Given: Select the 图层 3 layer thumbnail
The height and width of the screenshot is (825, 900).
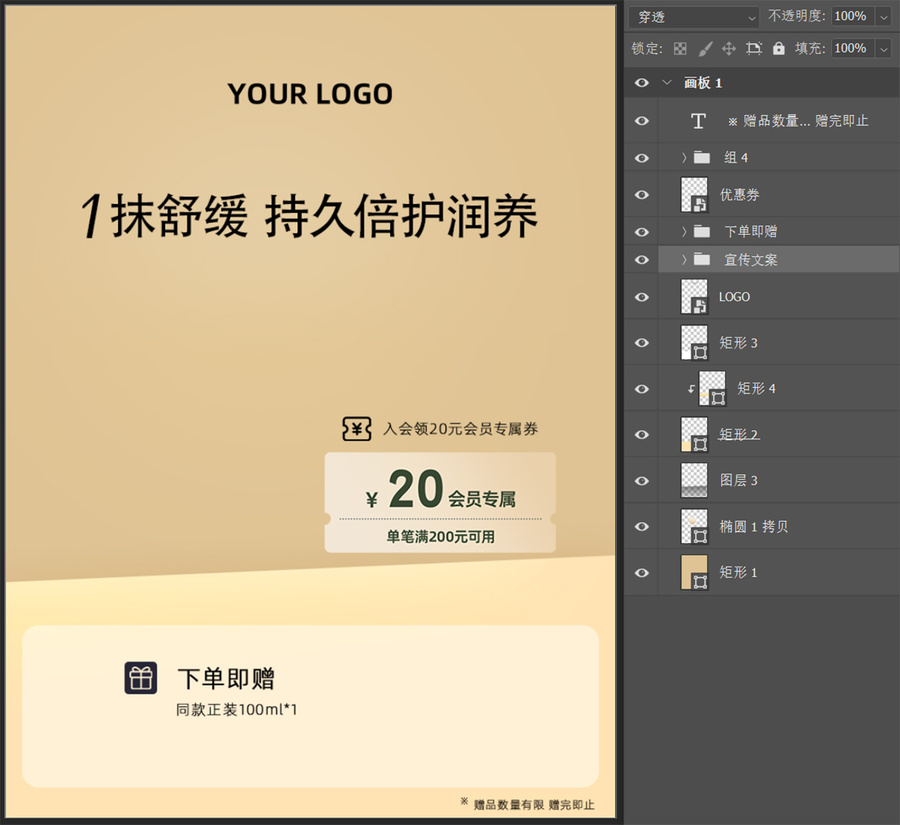Looking at the screenshot, I should click(694, 481).
